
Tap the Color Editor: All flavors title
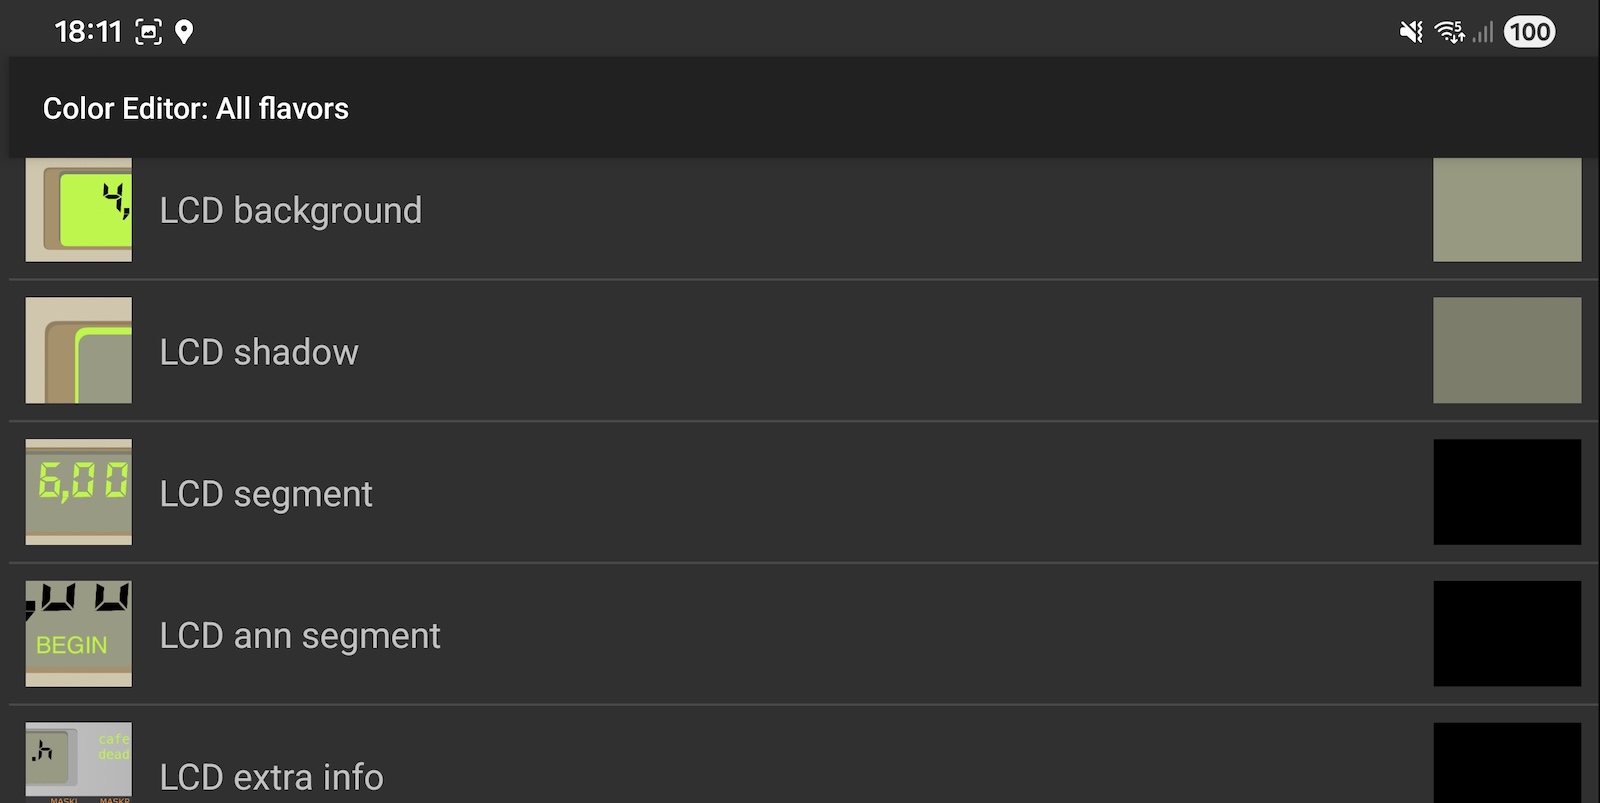[x=196, y=108]
